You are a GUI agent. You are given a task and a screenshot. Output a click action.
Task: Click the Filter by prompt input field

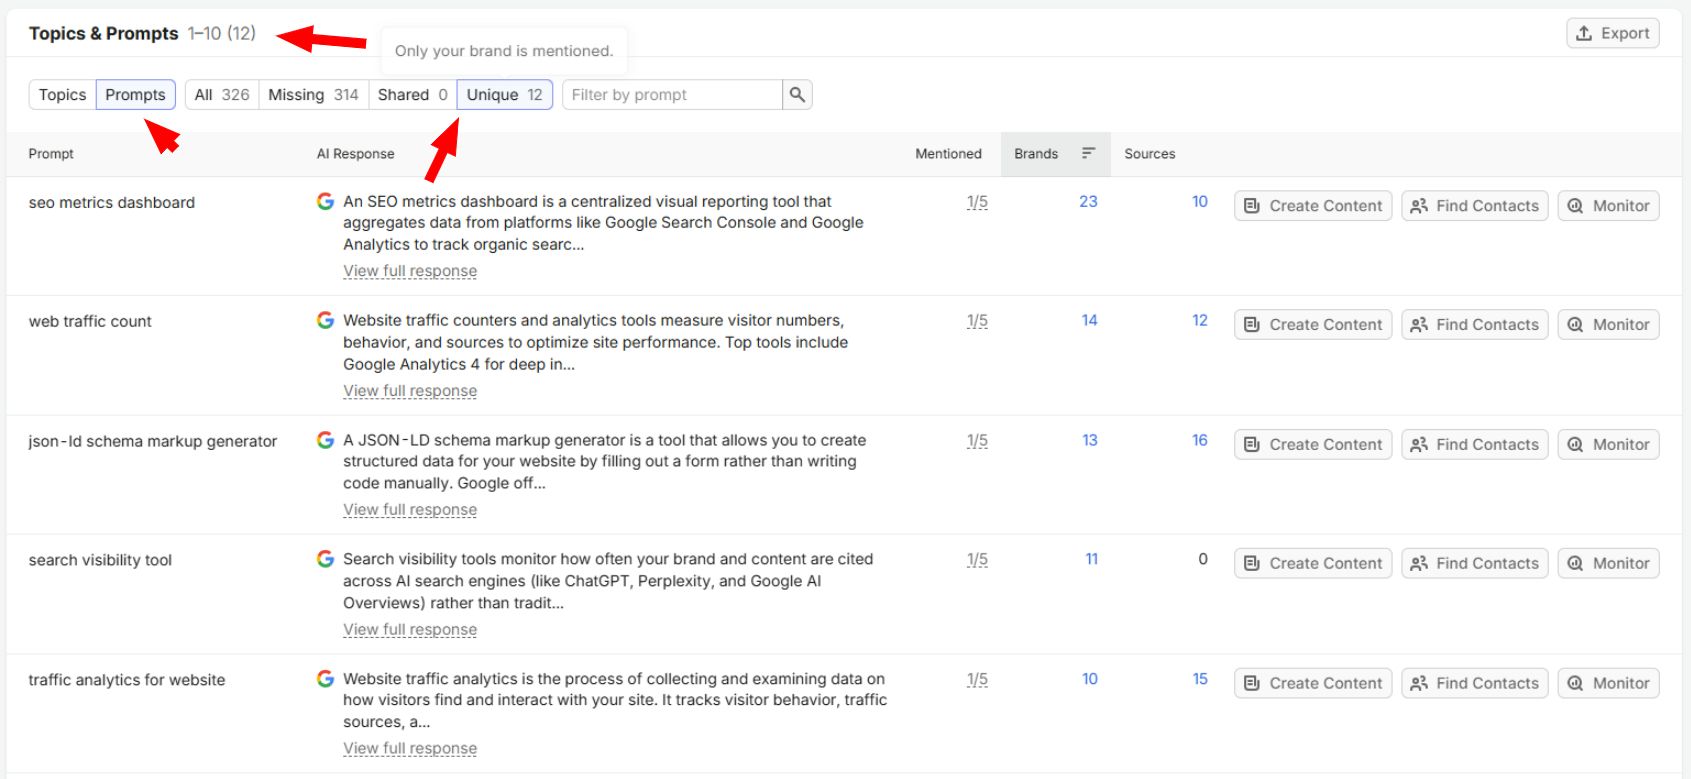point(673,95)
